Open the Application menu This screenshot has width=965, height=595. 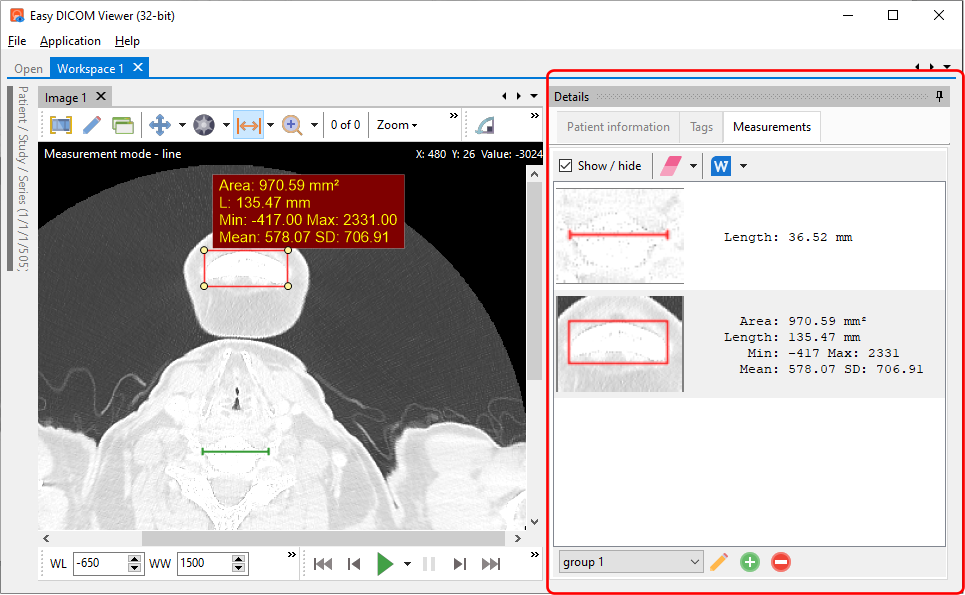point(70,41)
